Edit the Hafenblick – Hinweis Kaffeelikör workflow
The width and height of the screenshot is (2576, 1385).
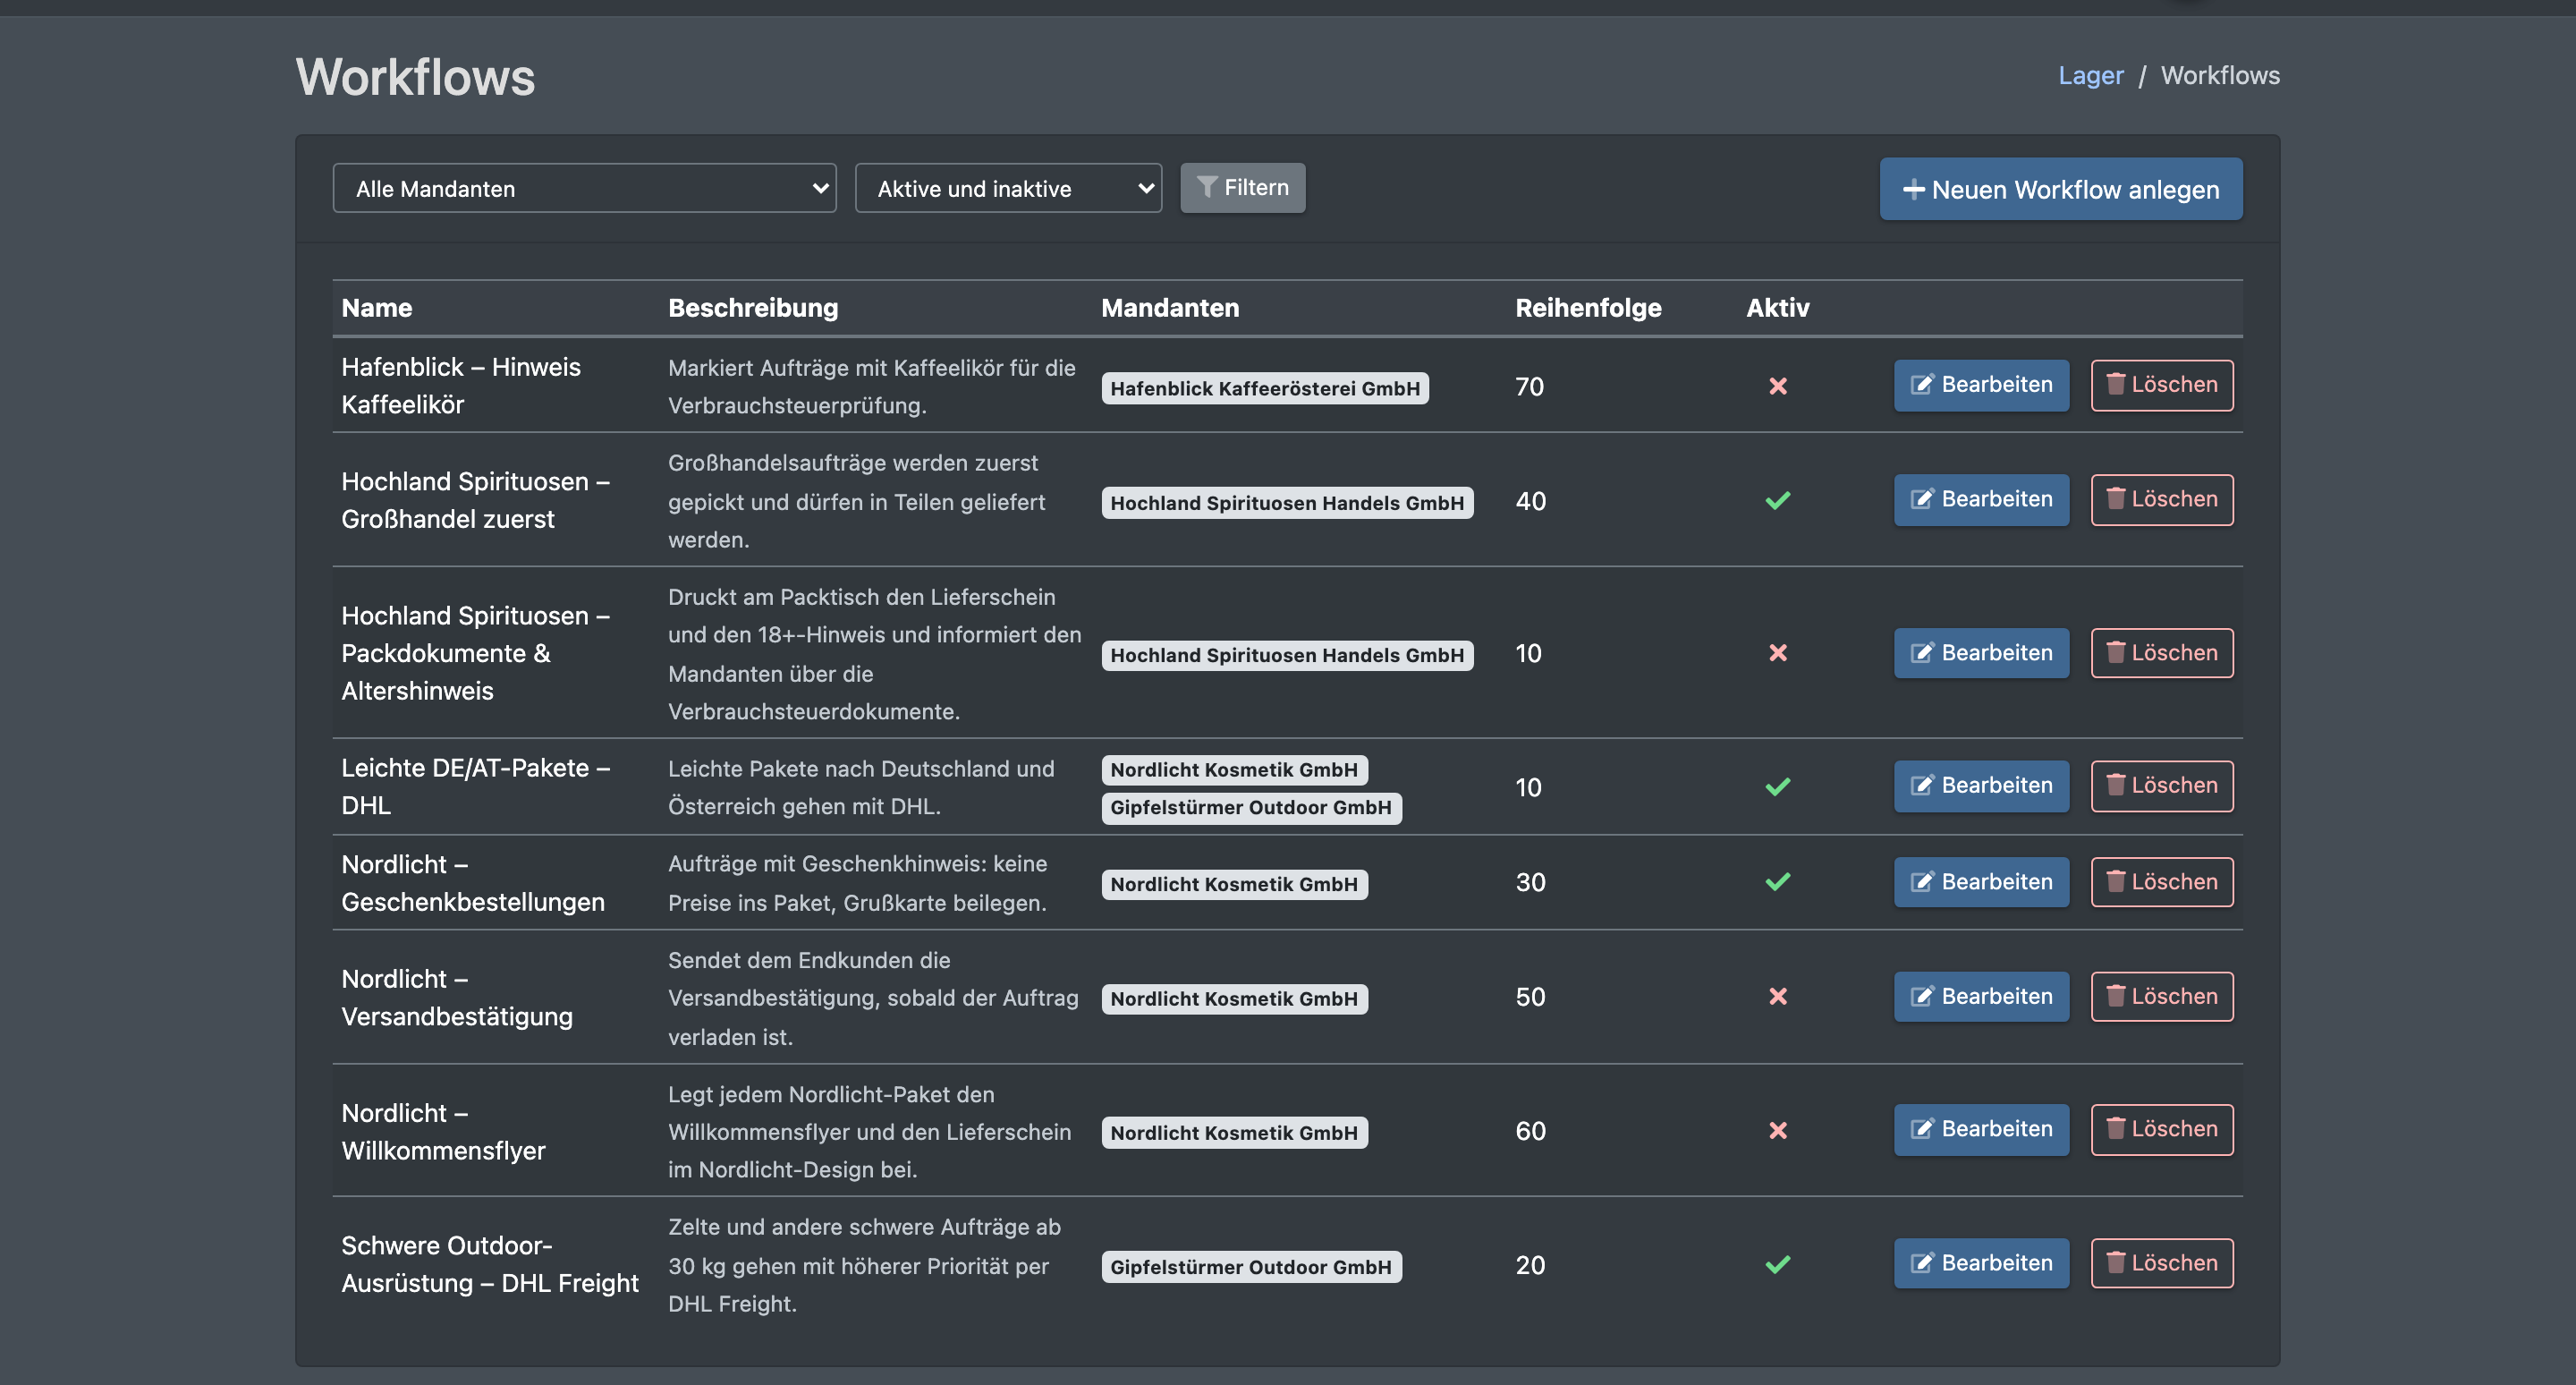[1981, 385]
